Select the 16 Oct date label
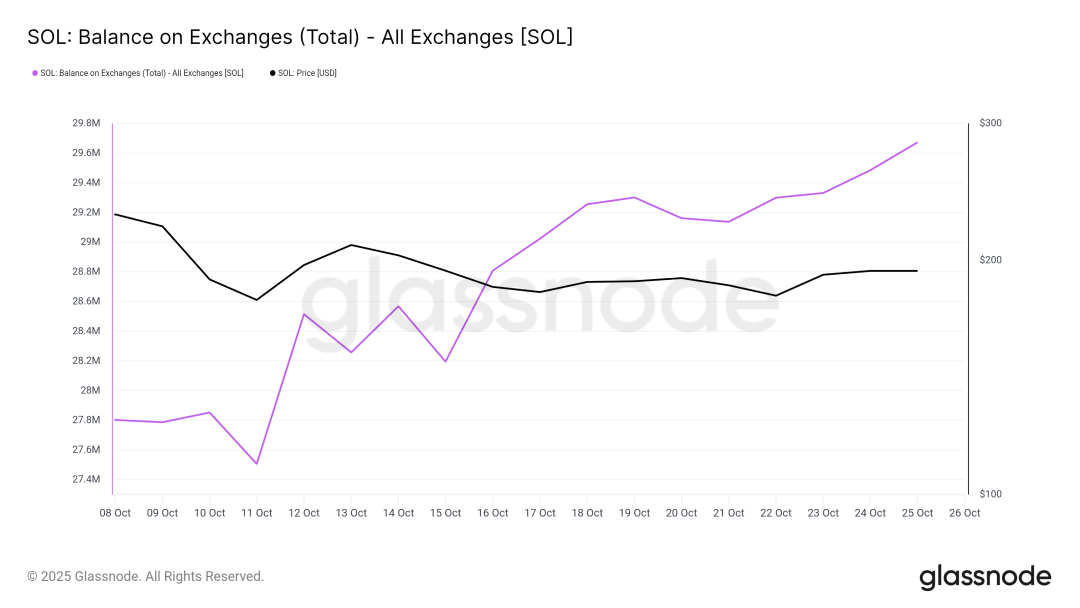 (493, 513)
